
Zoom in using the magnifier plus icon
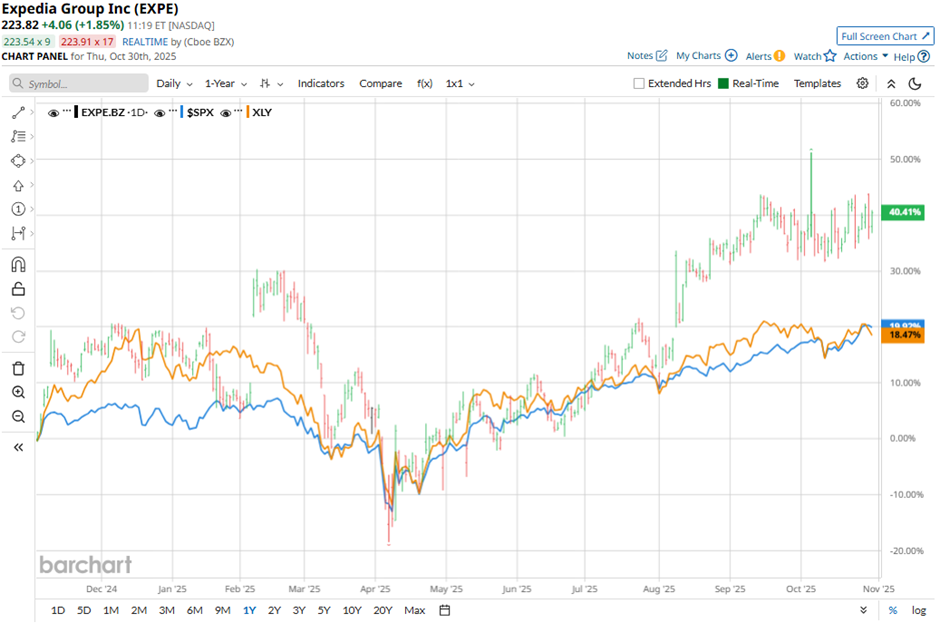(x=18, y=393)
